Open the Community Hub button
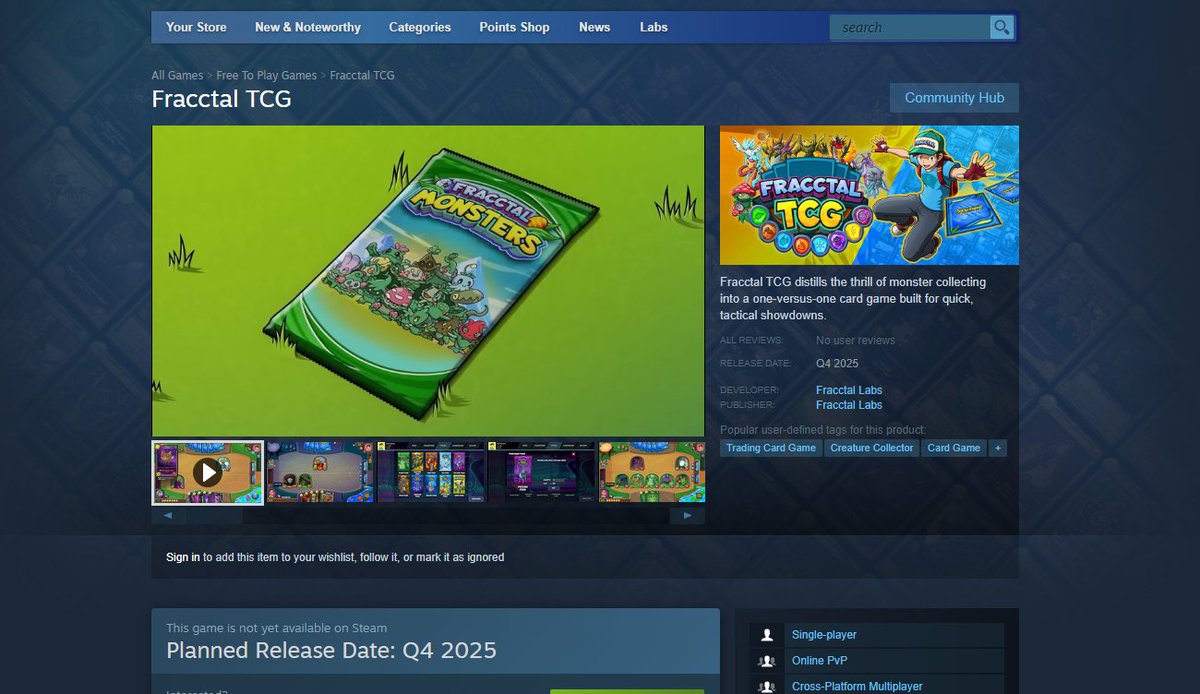Image resolution: width=1200 pixels, height=694 pixels. (954, 98)
